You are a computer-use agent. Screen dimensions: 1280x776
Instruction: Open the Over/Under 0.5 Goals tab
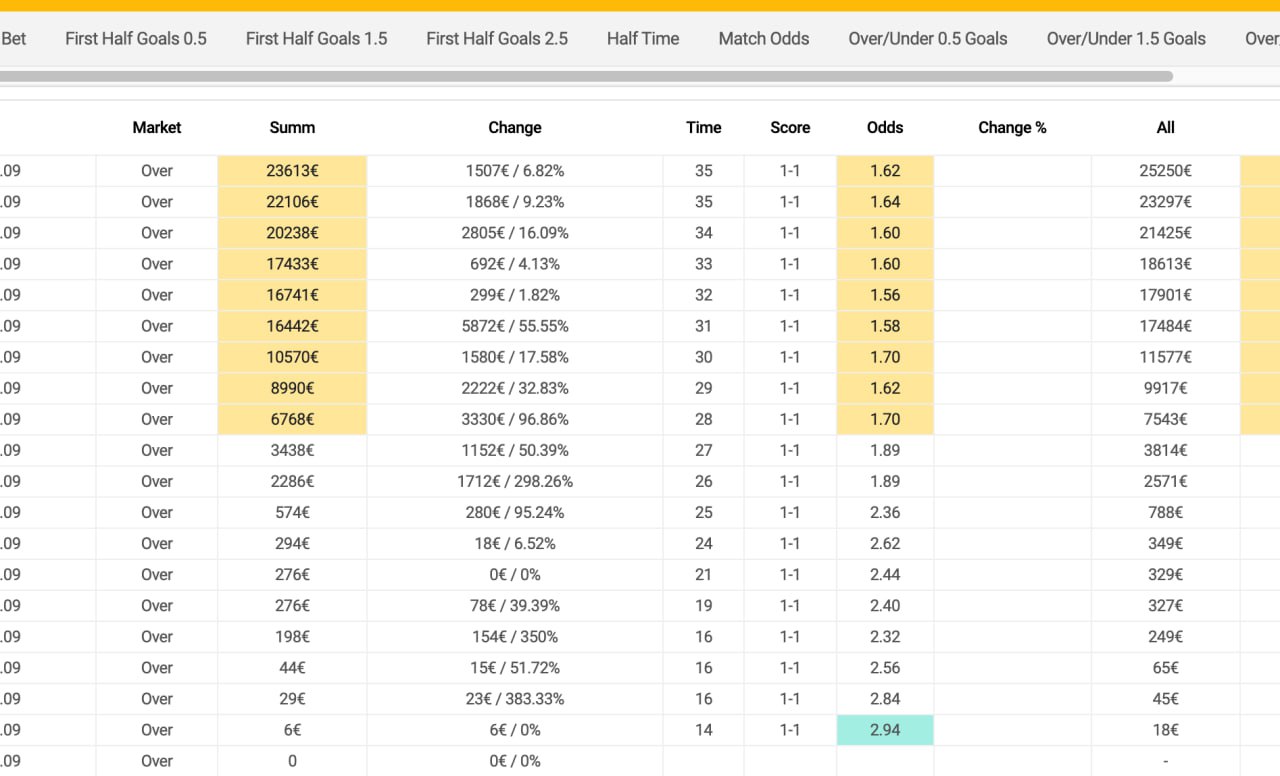click(928, 39)
